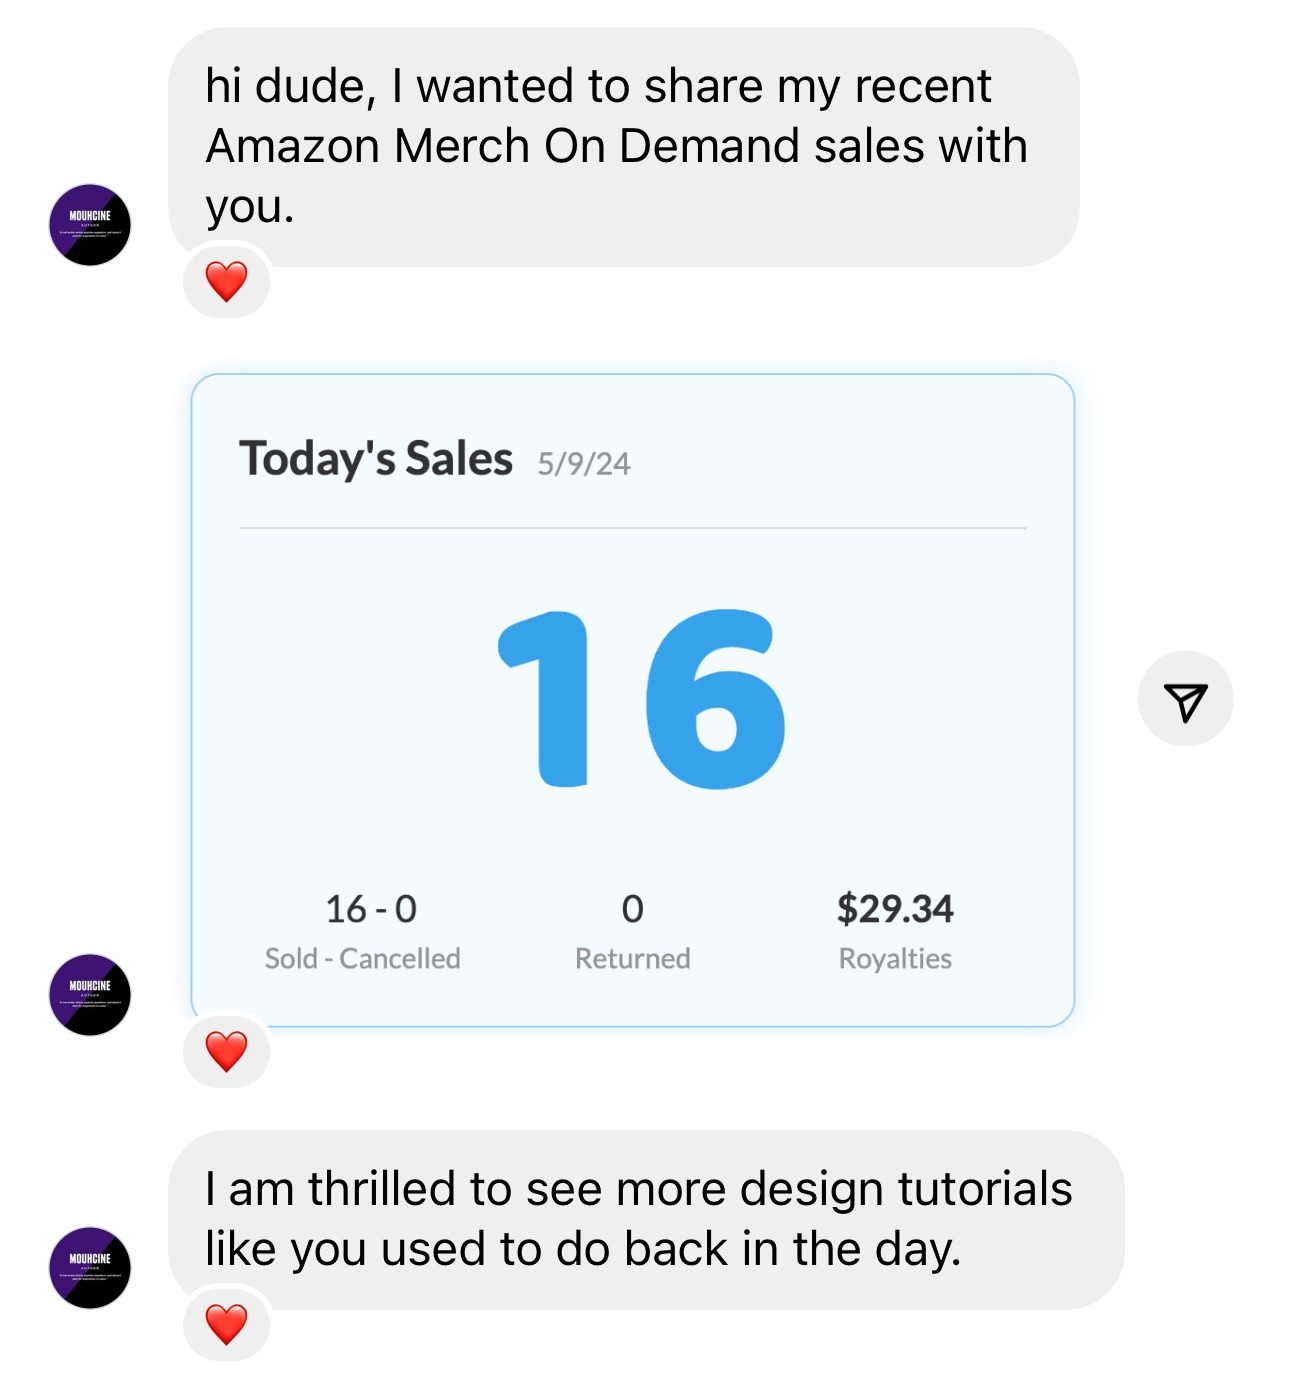Click the 'Returned' label

pyautogui.click(x=632, y=958)
